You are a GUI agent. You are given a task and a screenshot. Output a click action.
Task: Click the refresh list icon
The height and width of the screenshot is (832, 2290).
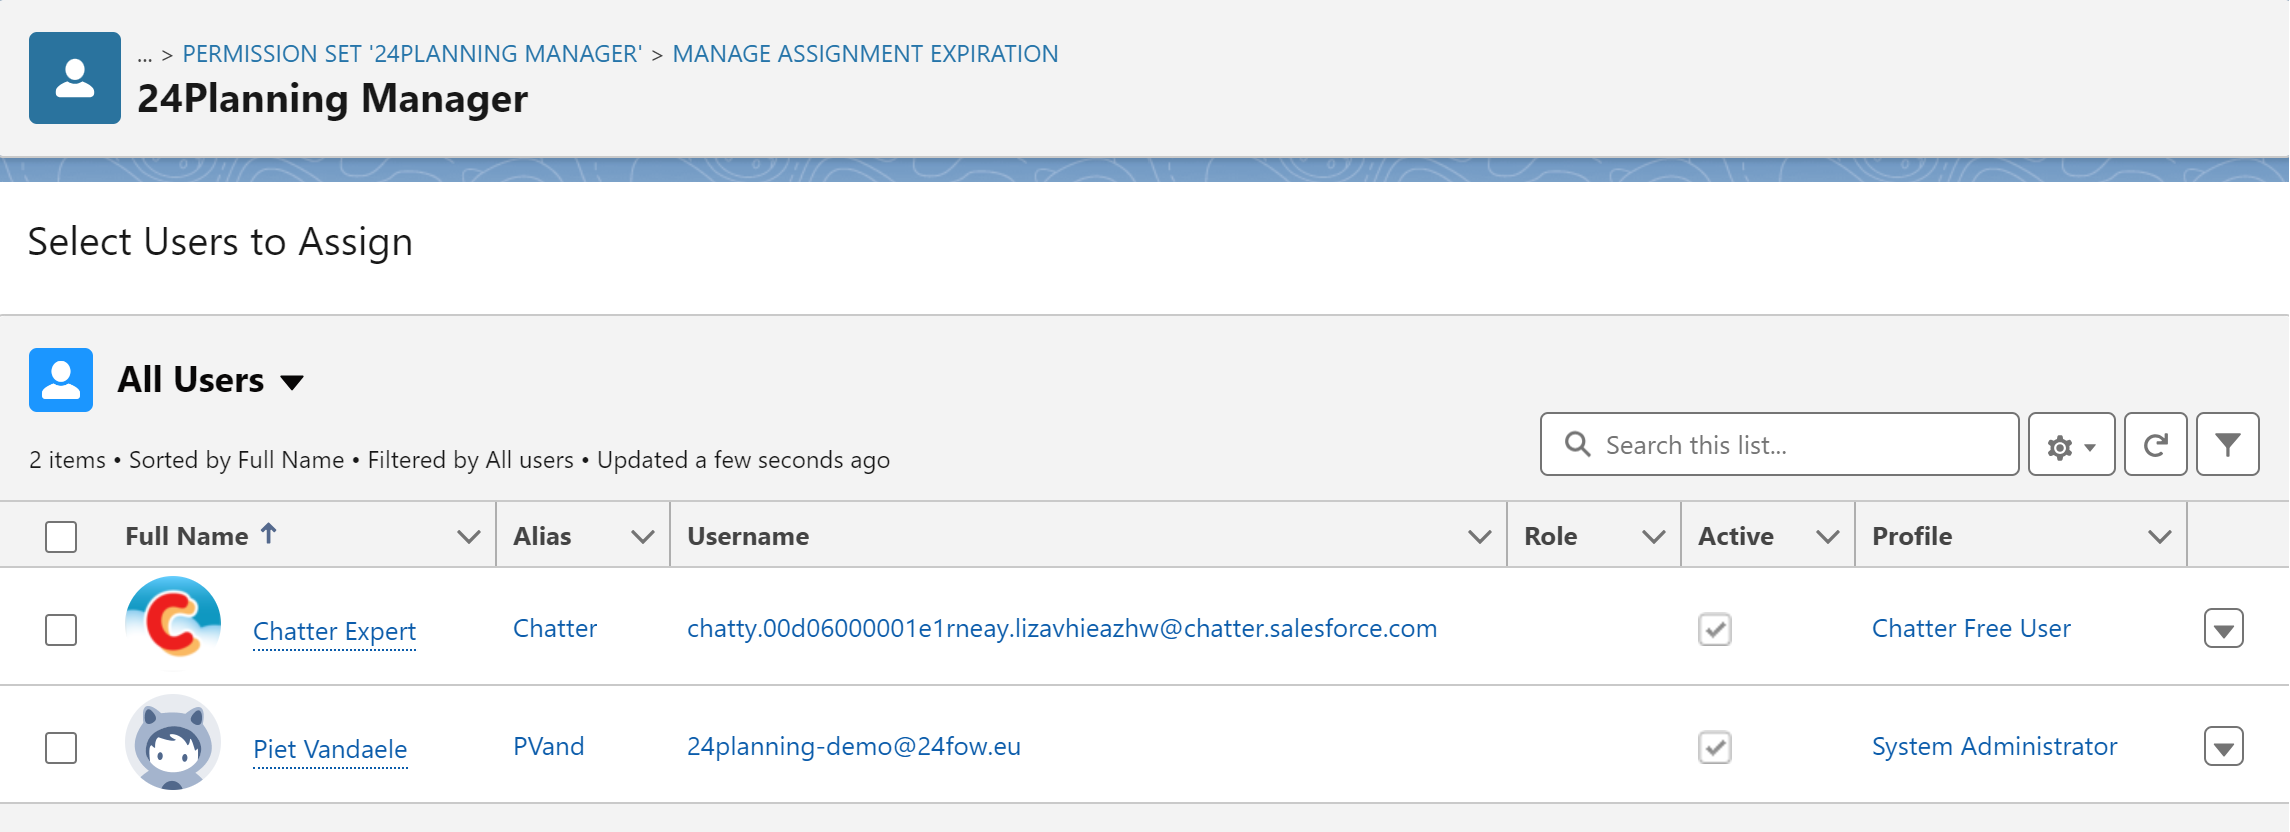2155,445
